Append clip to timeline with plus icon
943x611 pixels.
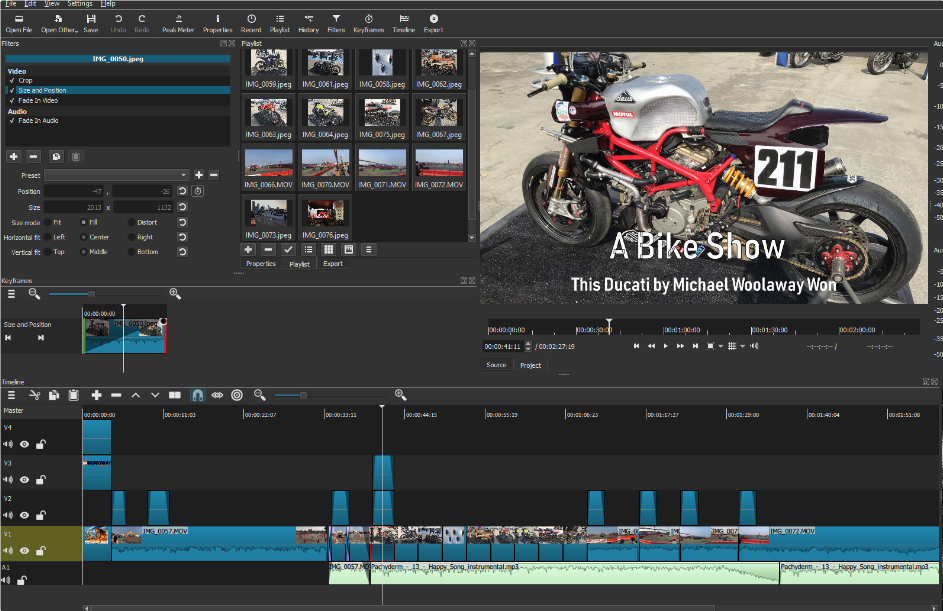96,395
